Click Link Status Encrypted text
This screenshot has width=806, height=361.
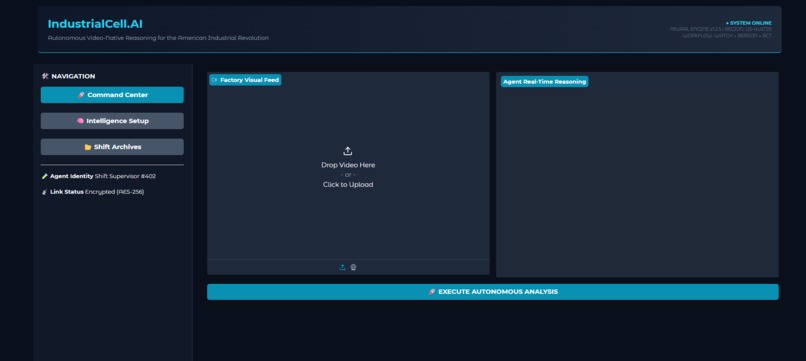[93, 192]
